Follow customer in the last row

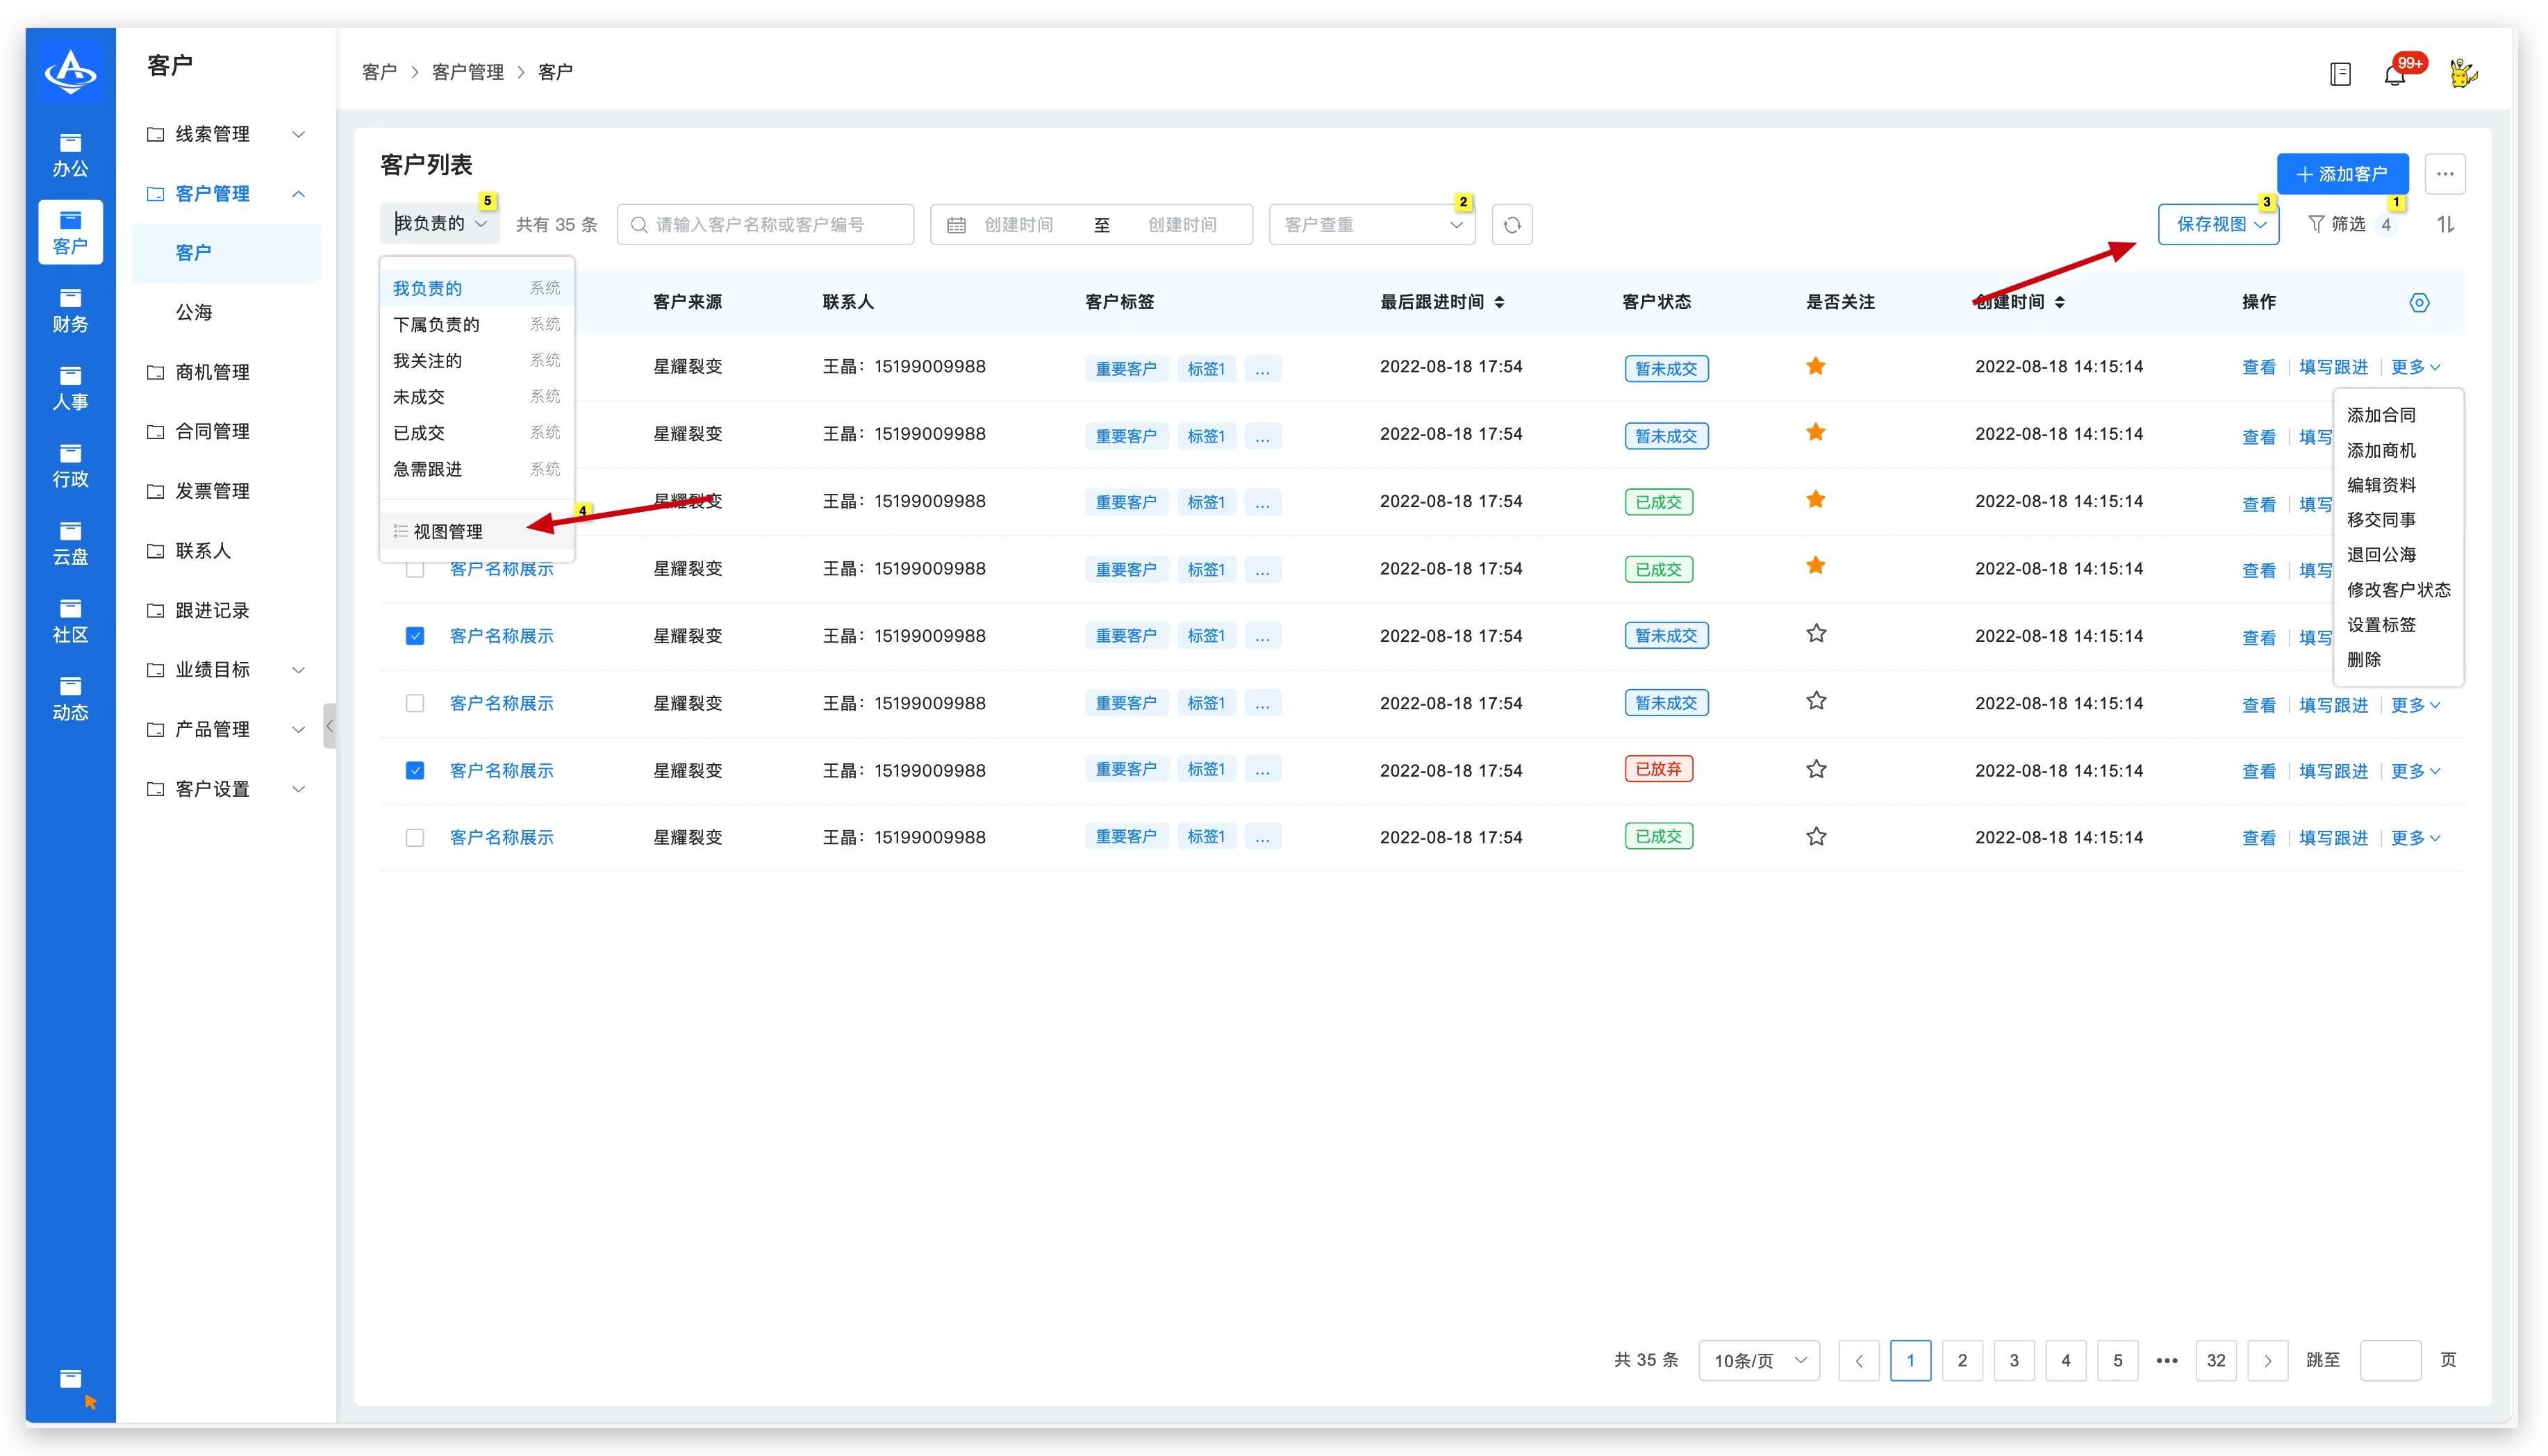coord(1816,836)
